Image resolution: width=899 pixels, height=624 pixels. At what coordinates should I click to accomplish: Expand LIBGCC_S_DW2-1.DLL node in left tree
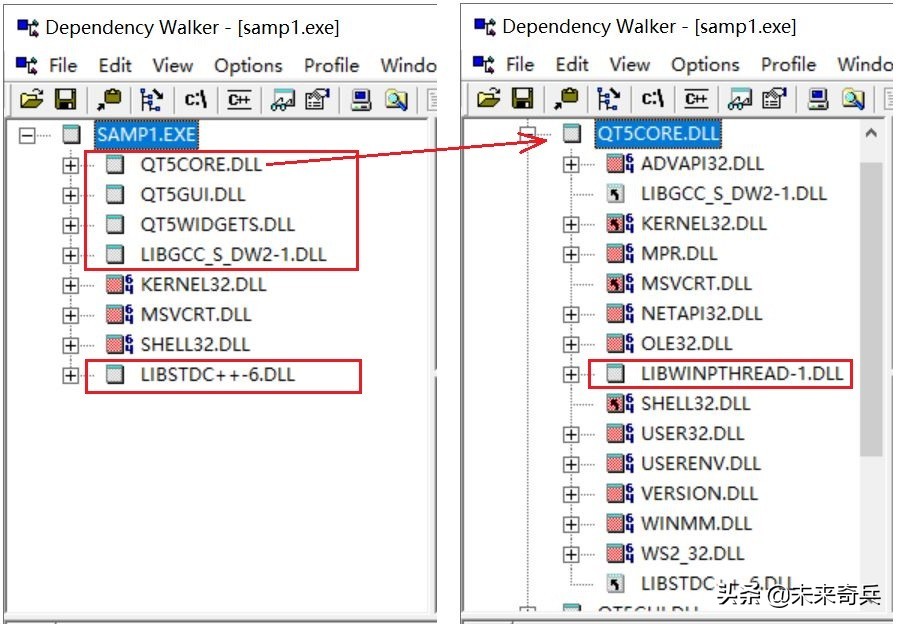click(x=70, y=255)
